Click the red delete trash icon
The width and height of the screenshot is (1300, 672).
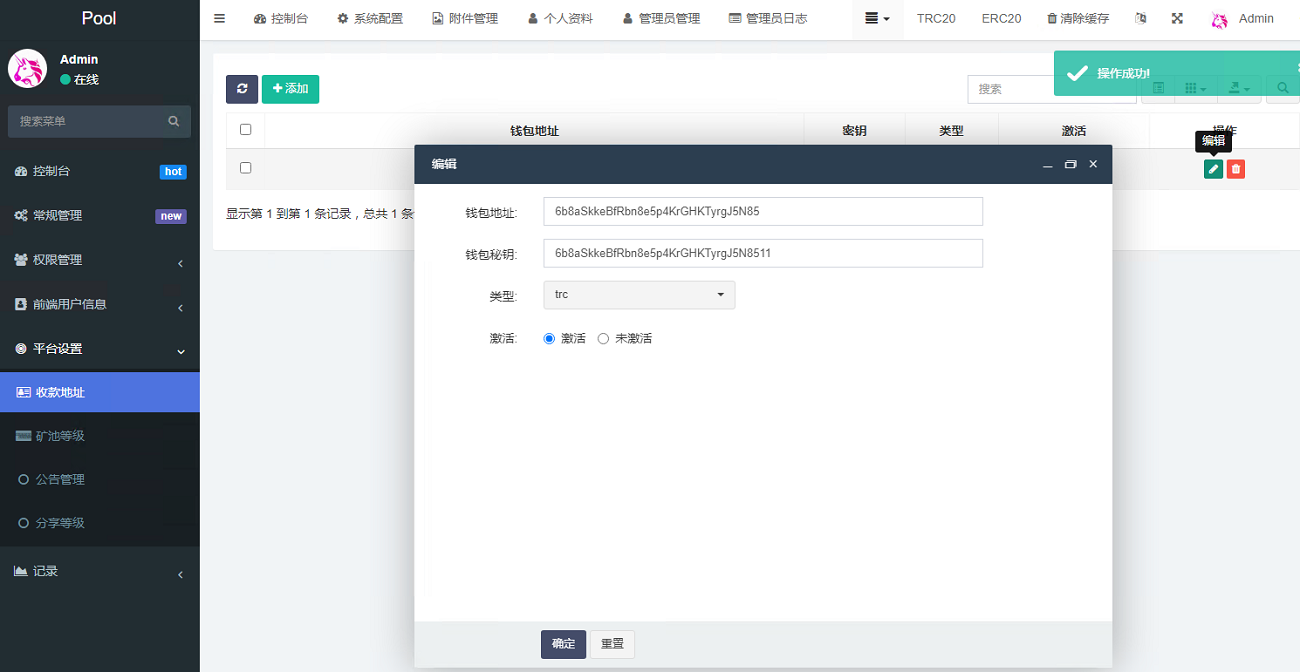(1236, 169)
